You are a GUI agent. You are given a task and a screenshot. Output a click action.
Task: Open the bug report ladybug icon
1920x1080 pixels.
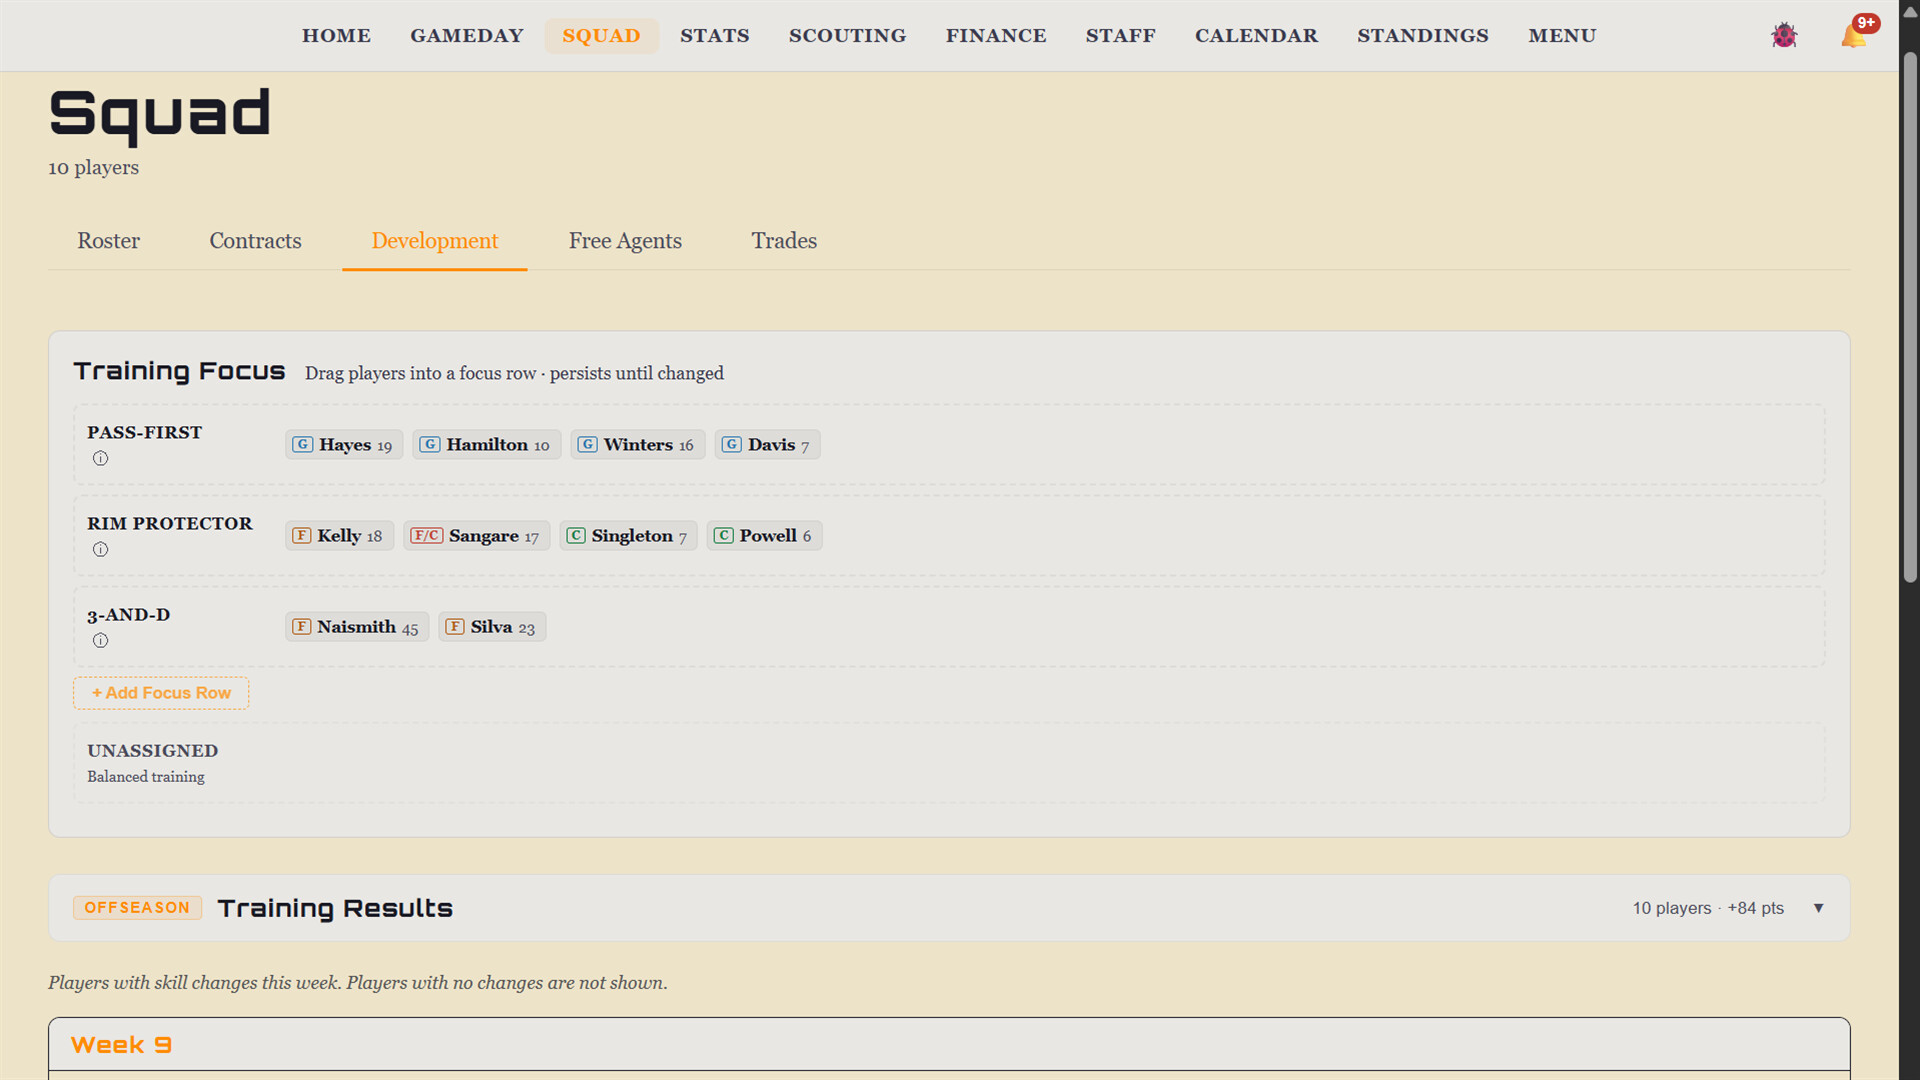click(x=1784, y=36)
